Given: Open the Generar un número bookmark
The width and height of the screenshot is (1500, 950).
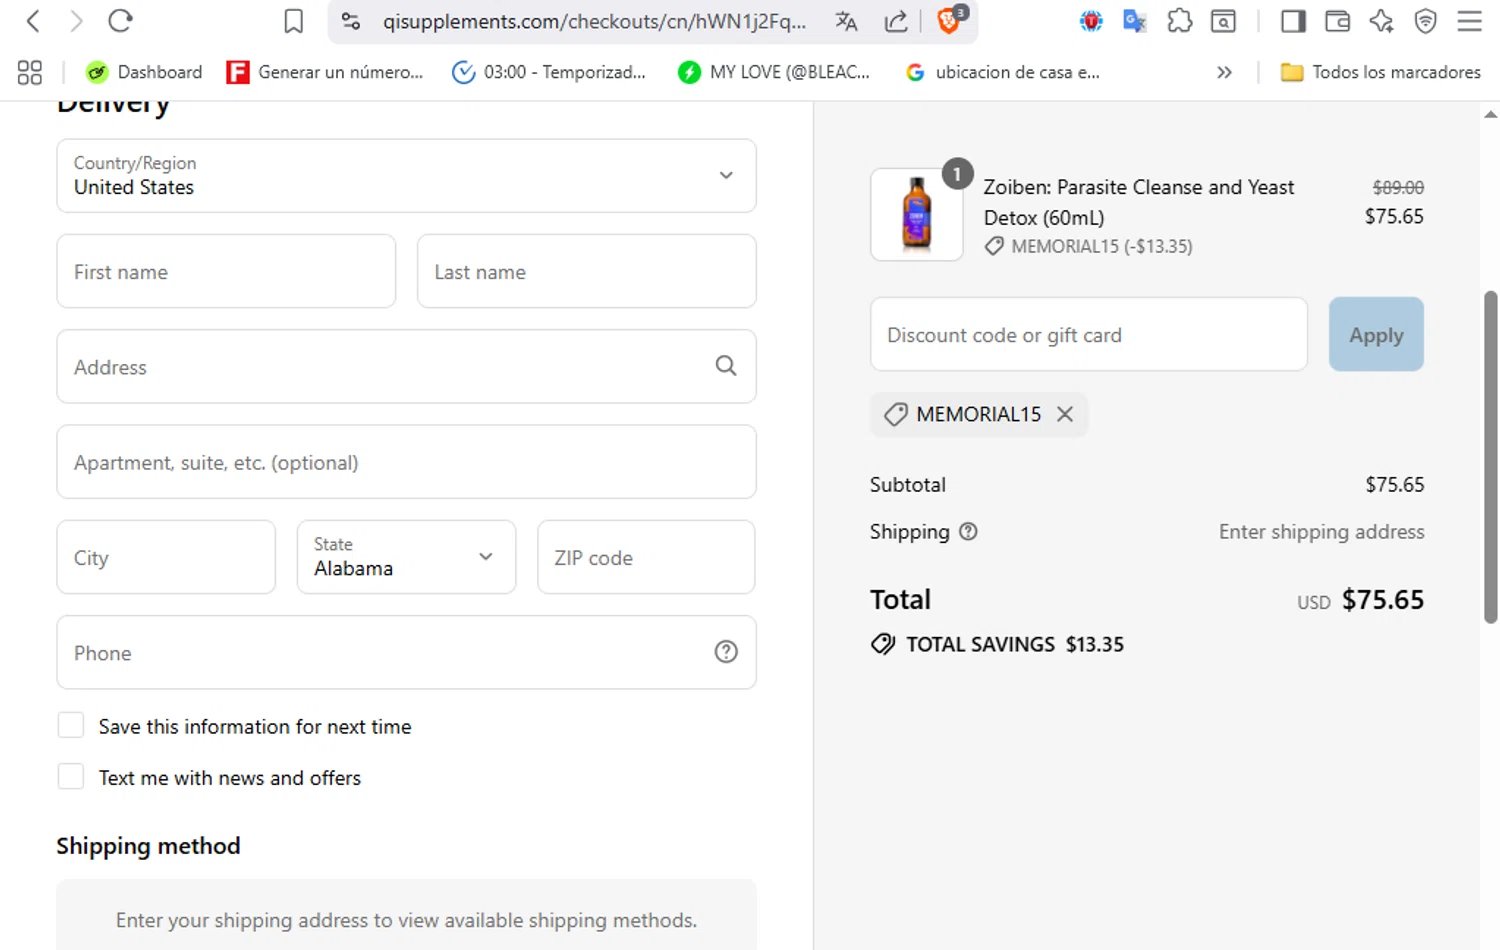Looking at the screenshot, I should pos(325,72).
